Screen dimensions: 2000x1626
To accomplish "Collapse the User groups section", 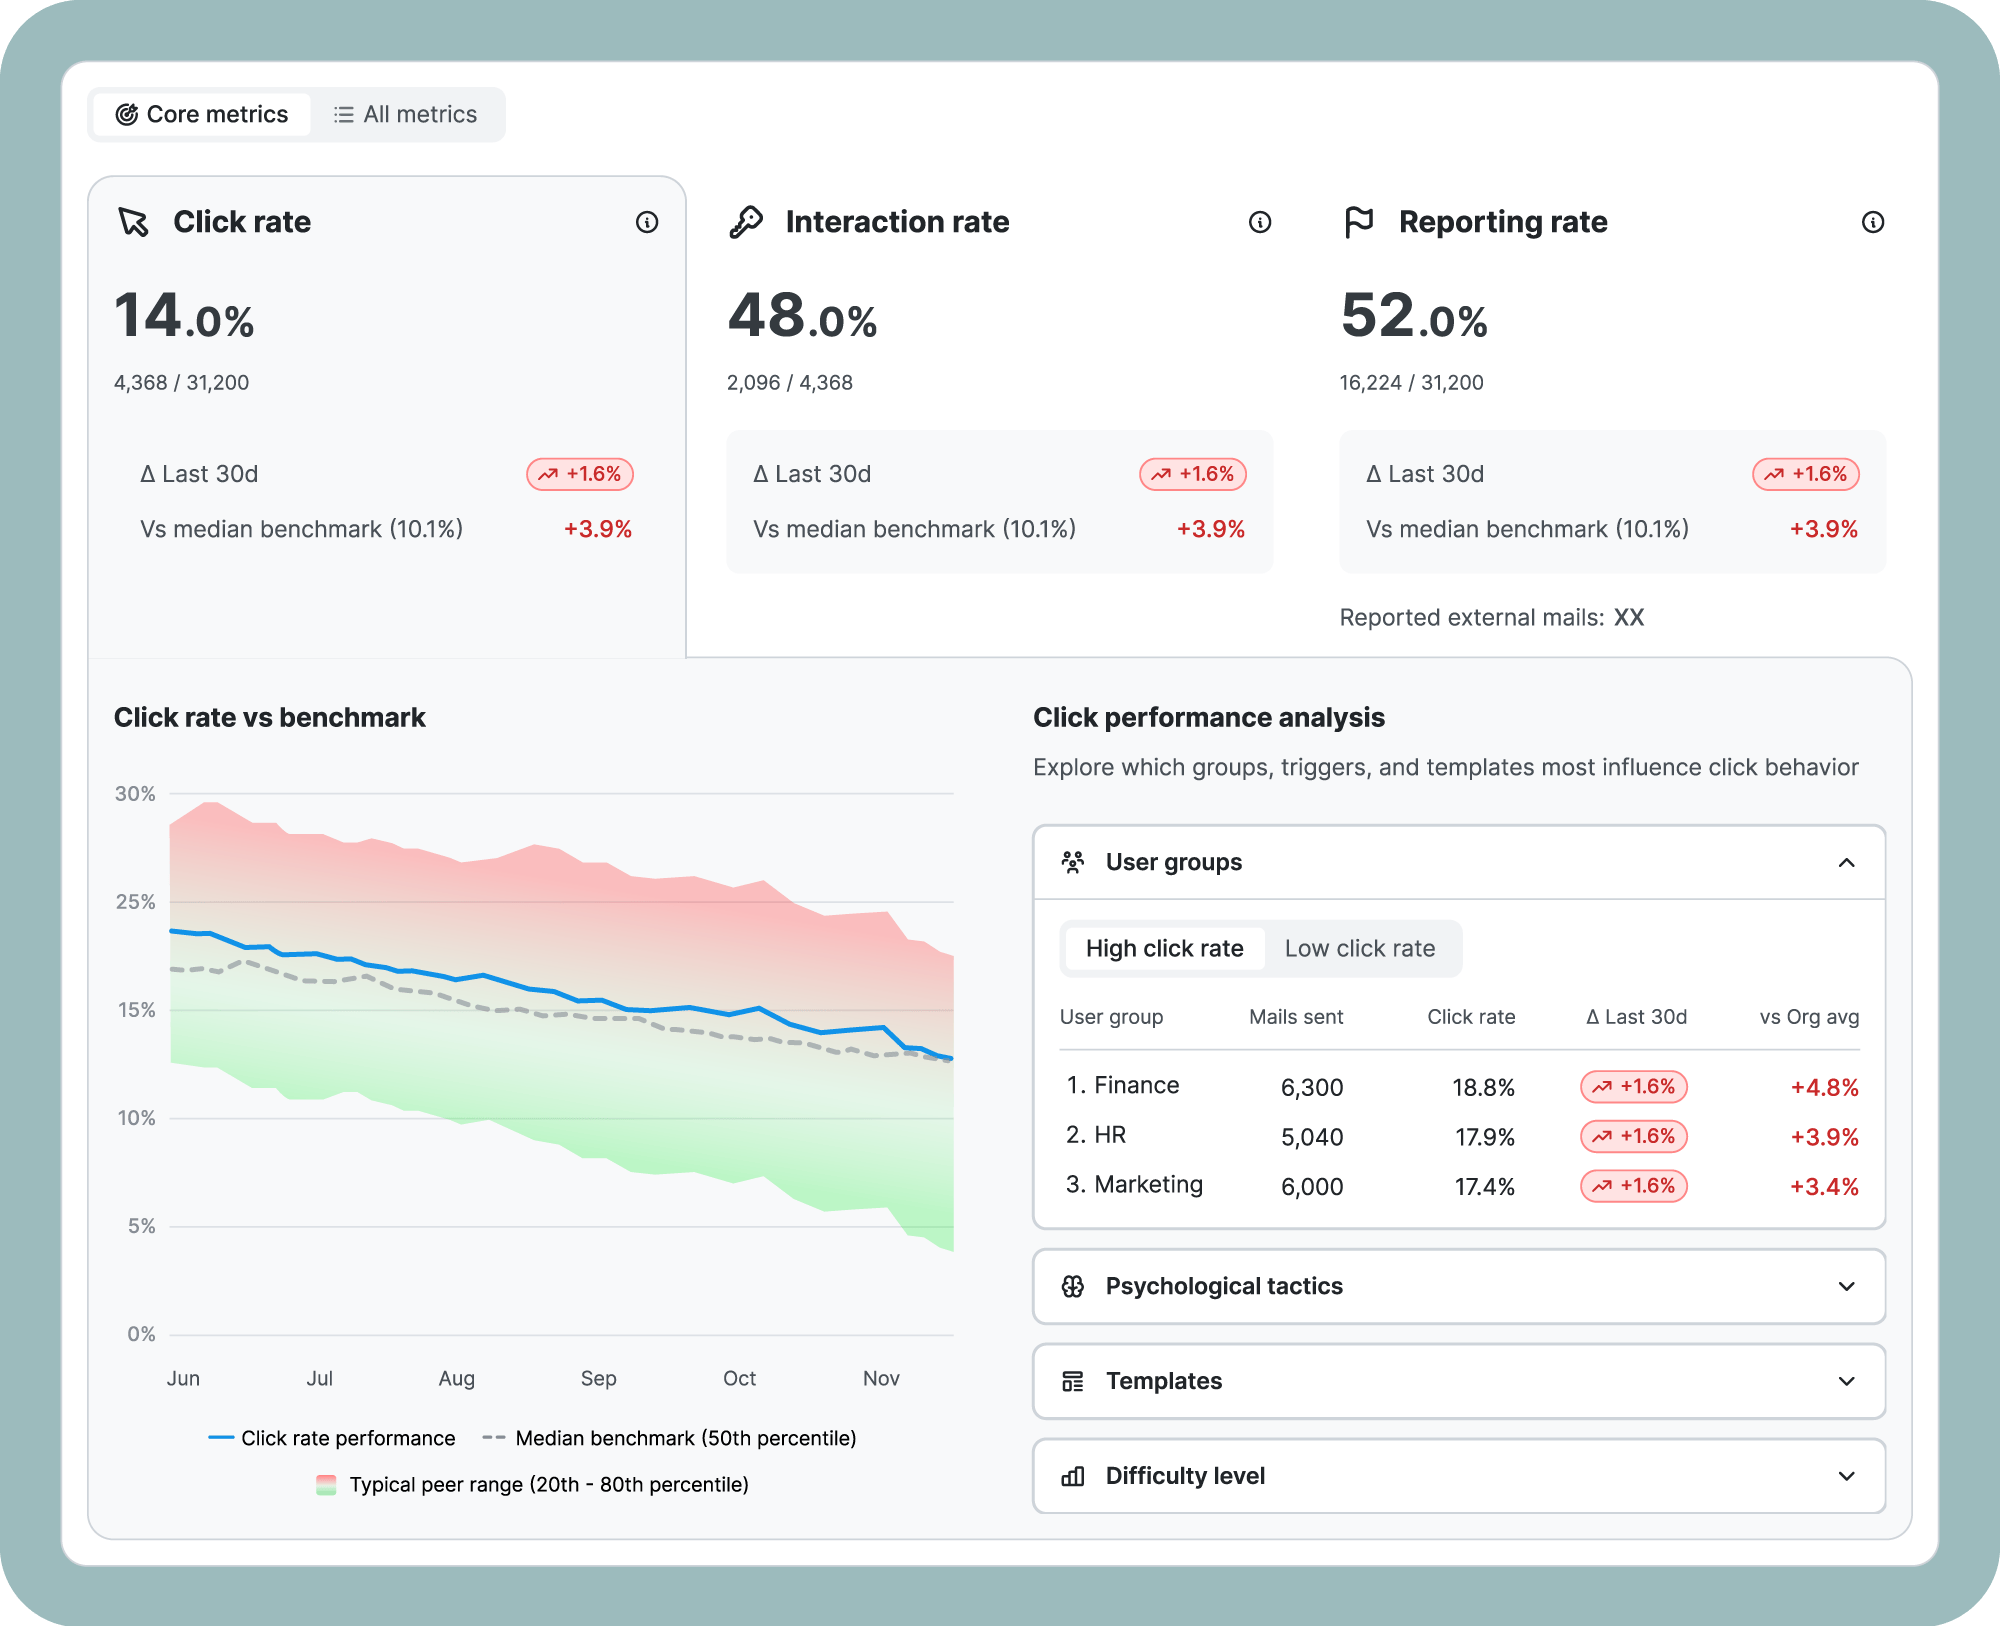I will (1846, 863).
